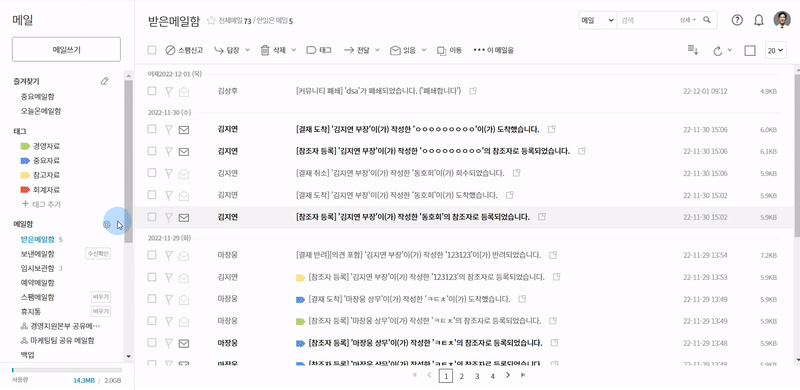Click the new-window icon on 커뮤니티 폐쇄 mail

click(473, 91)
